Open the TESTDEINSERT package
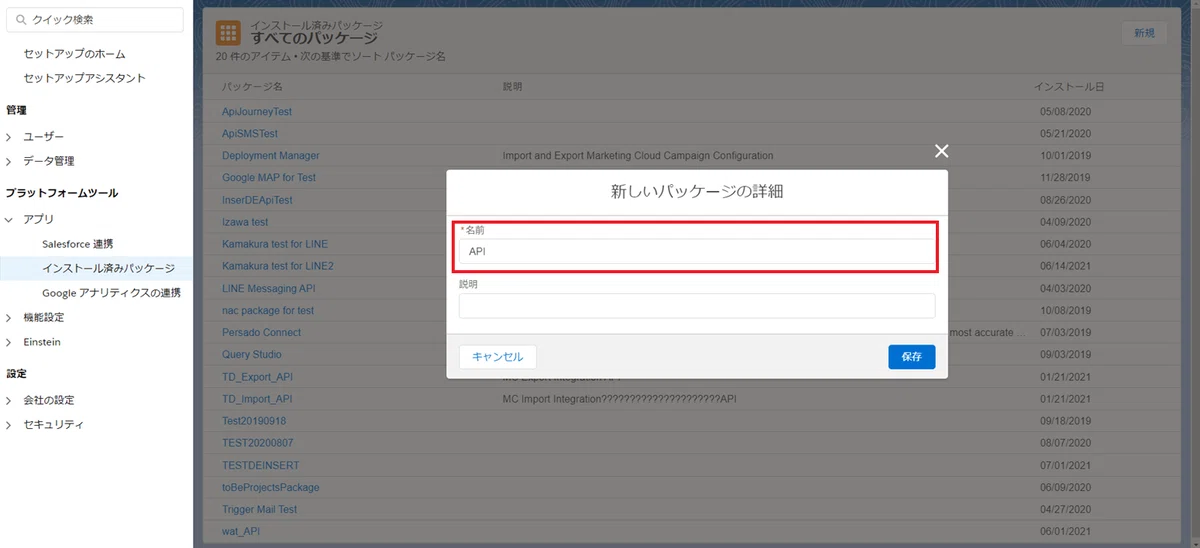The width and height of the screenshot is (1200, 548). [260, 465]
